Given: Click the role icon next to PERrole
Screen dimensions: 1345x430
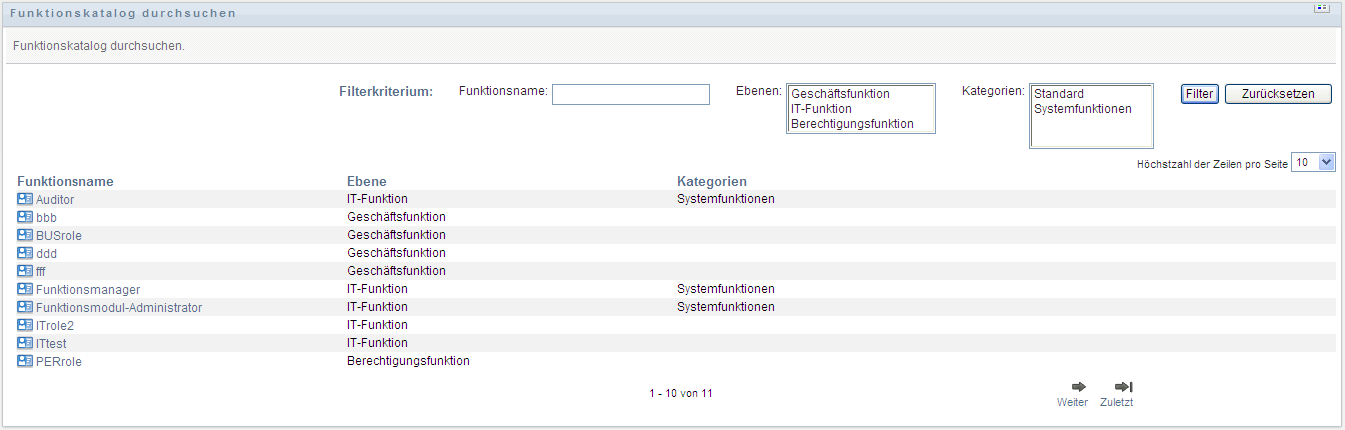Looking at the screenshot, I should tap(25, 361).
